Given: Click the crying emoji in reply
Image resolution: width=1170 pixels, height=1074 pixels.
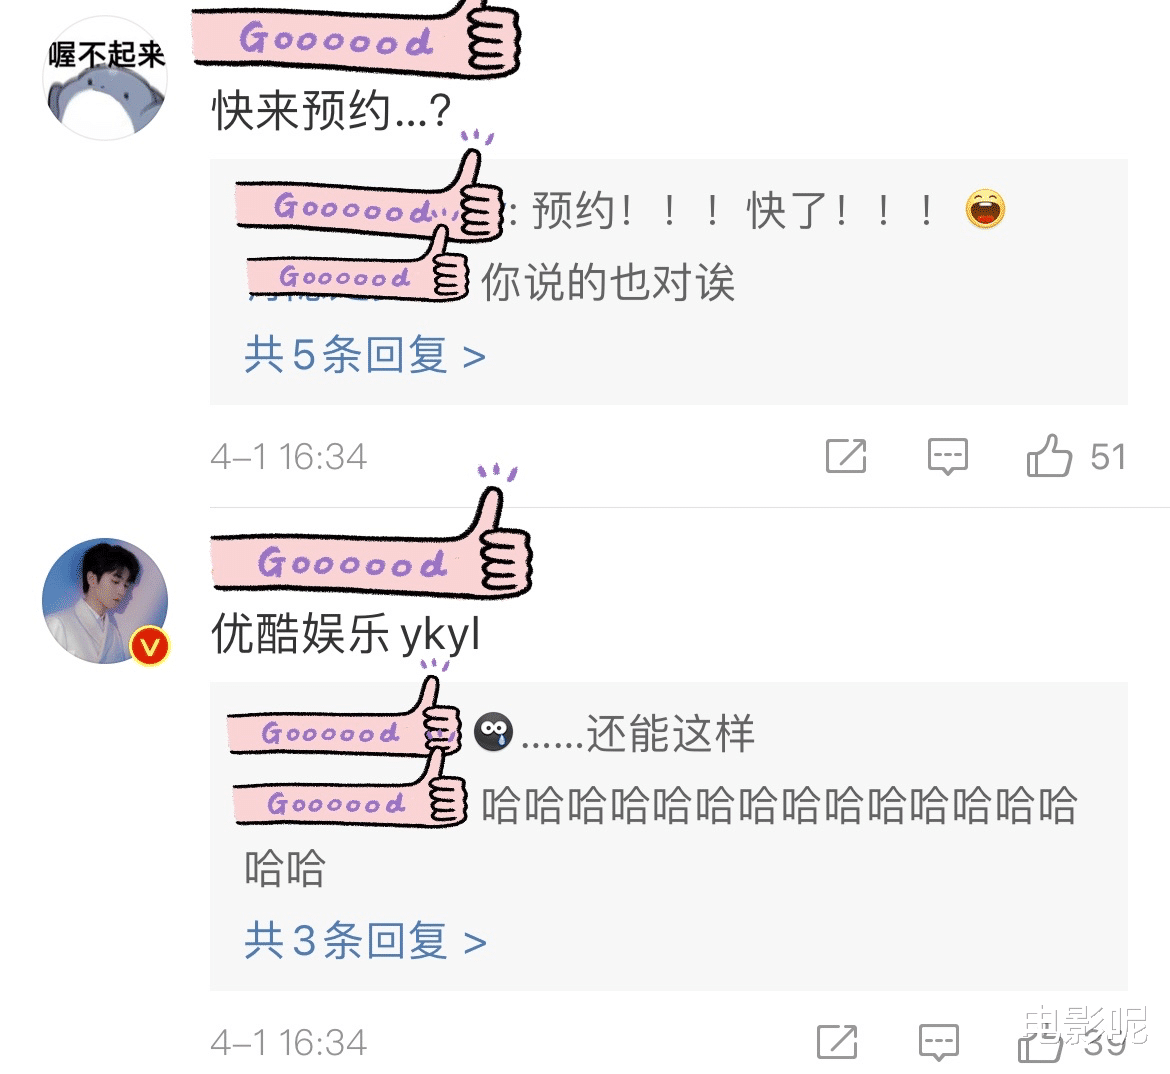Looking at the screenshot, I should pos(493,732).
